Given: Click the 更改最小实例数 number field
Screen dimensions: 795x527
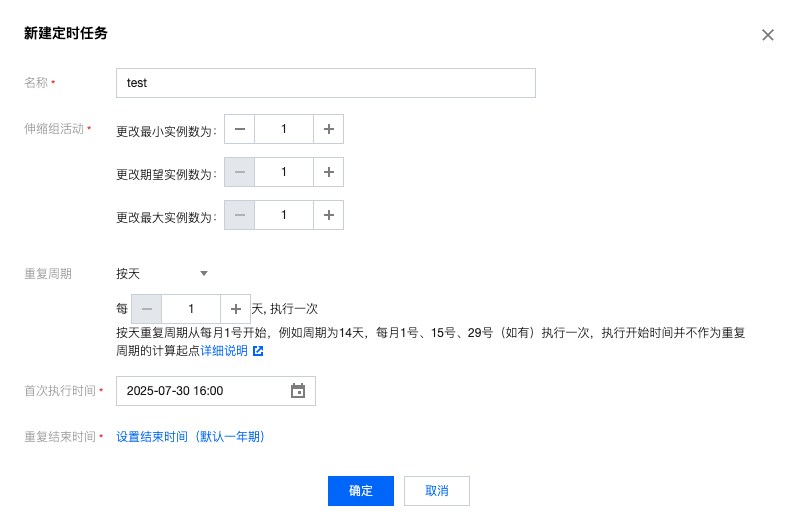Looking at the screenshot, I should tap(284, 129).
